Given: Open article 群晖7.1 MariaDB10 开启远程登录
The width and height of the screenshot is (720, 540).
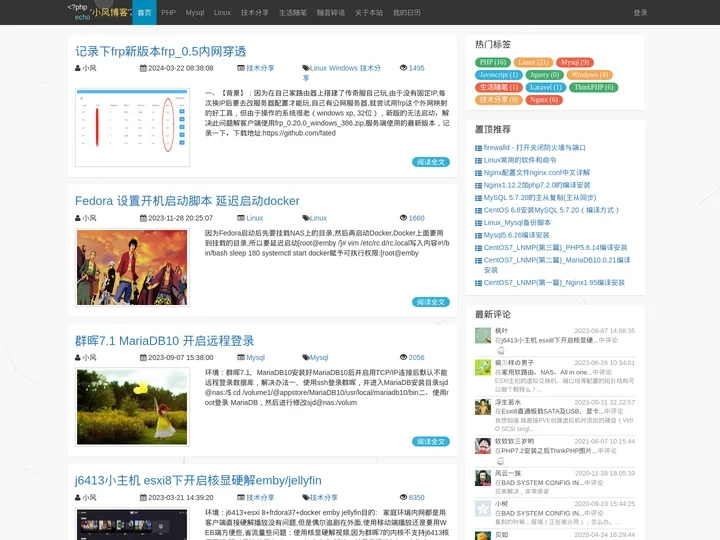Looking at the screenshot, I should click(x=164, y=341).
